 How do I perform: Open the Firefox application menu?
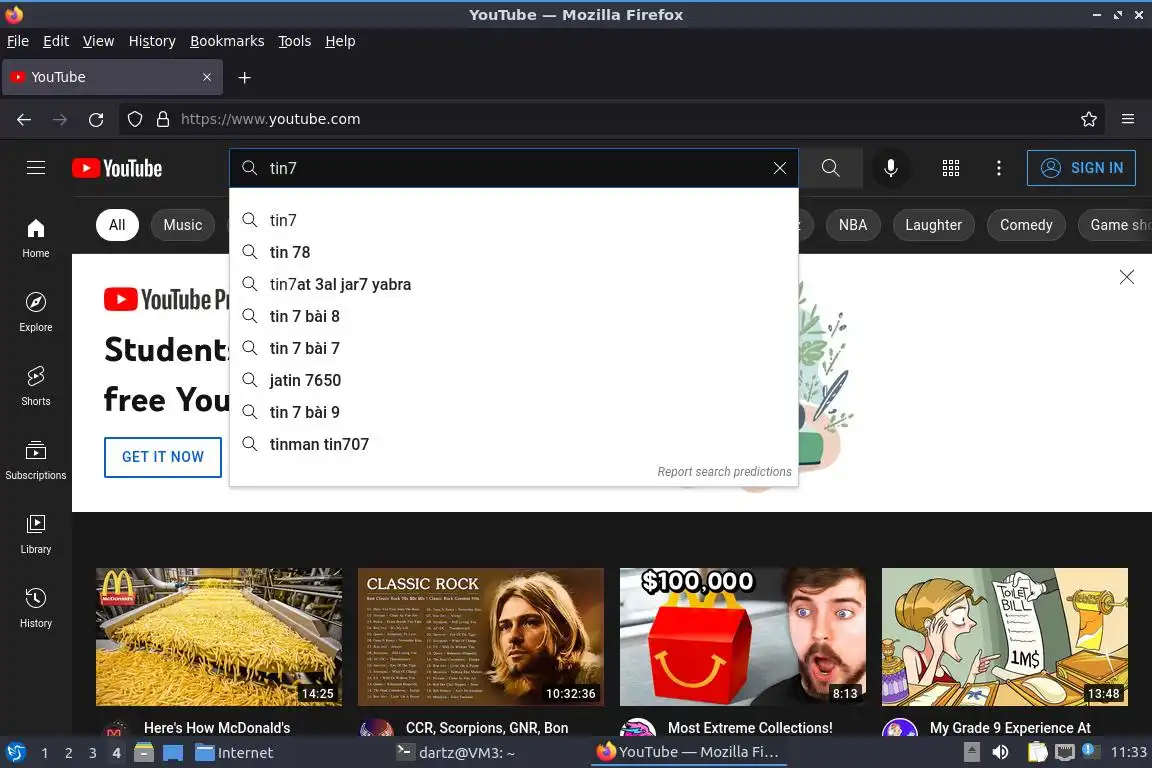[1128, 119]
